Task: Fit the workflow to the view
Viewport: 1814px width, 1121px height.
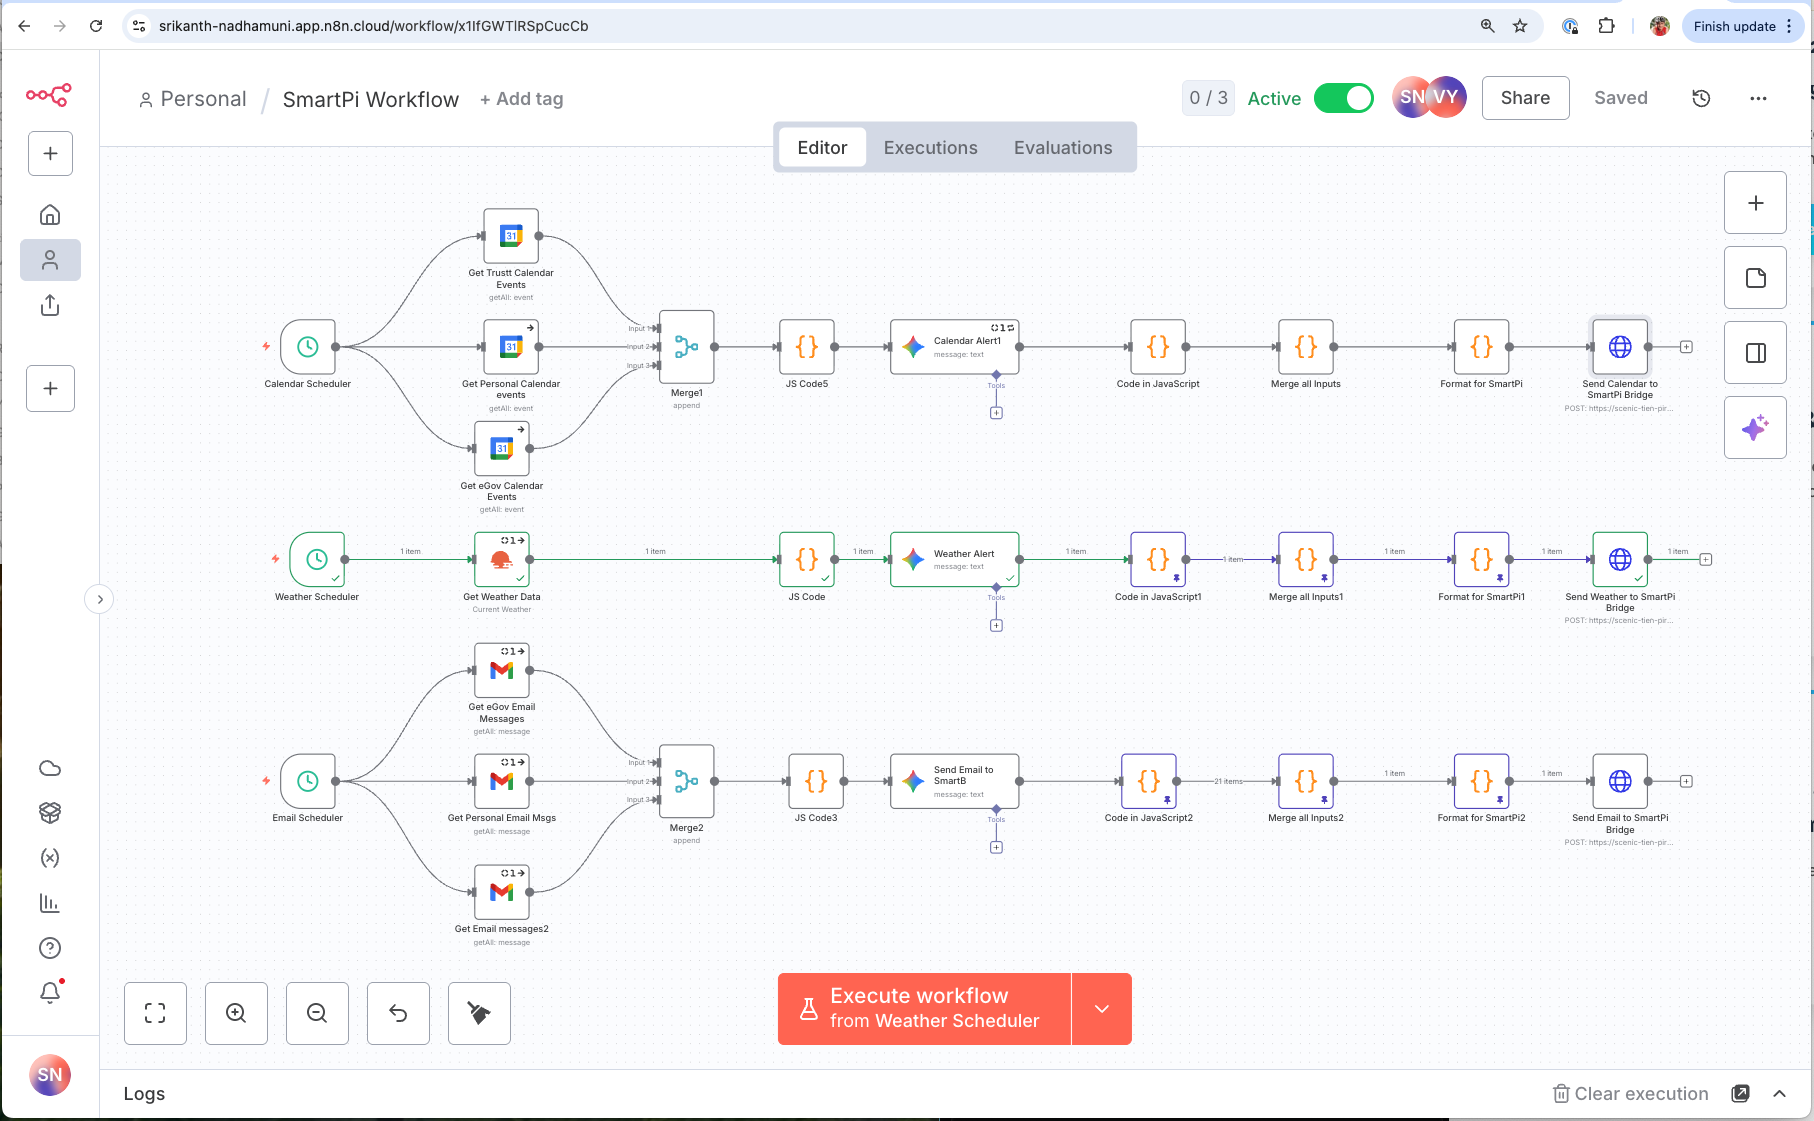Action: [x=155, y=1013]
